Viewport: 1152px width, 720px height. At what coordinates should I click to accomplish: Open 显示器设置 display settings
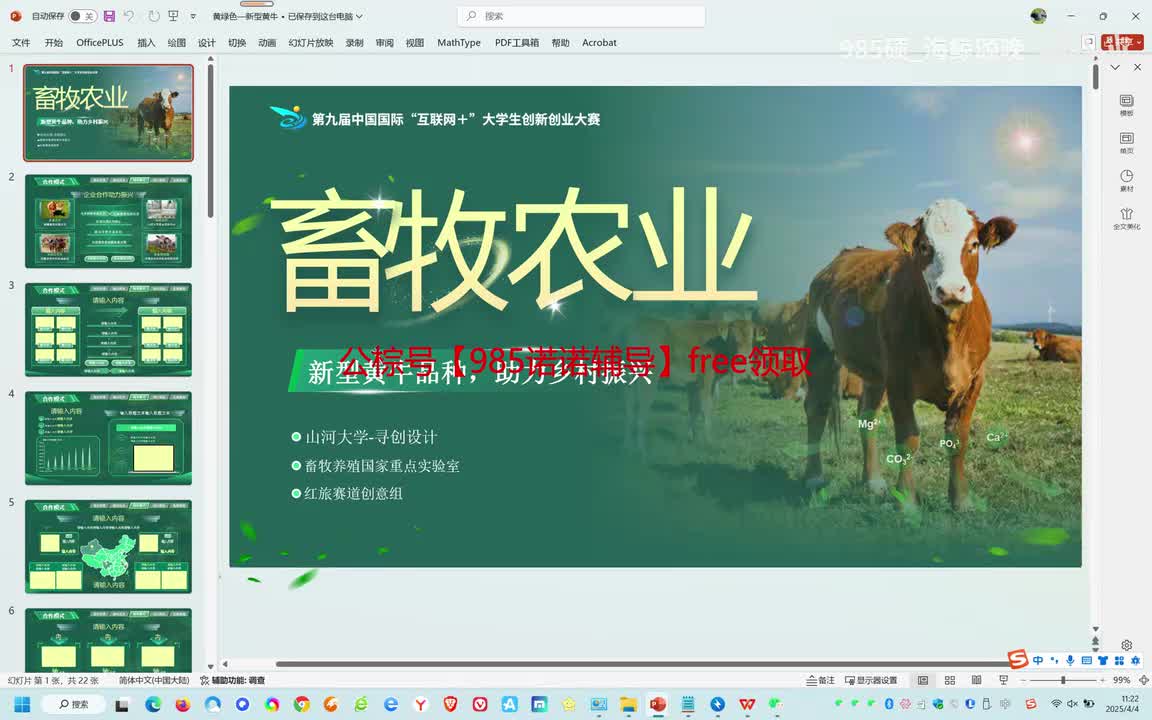coord(871,680)
